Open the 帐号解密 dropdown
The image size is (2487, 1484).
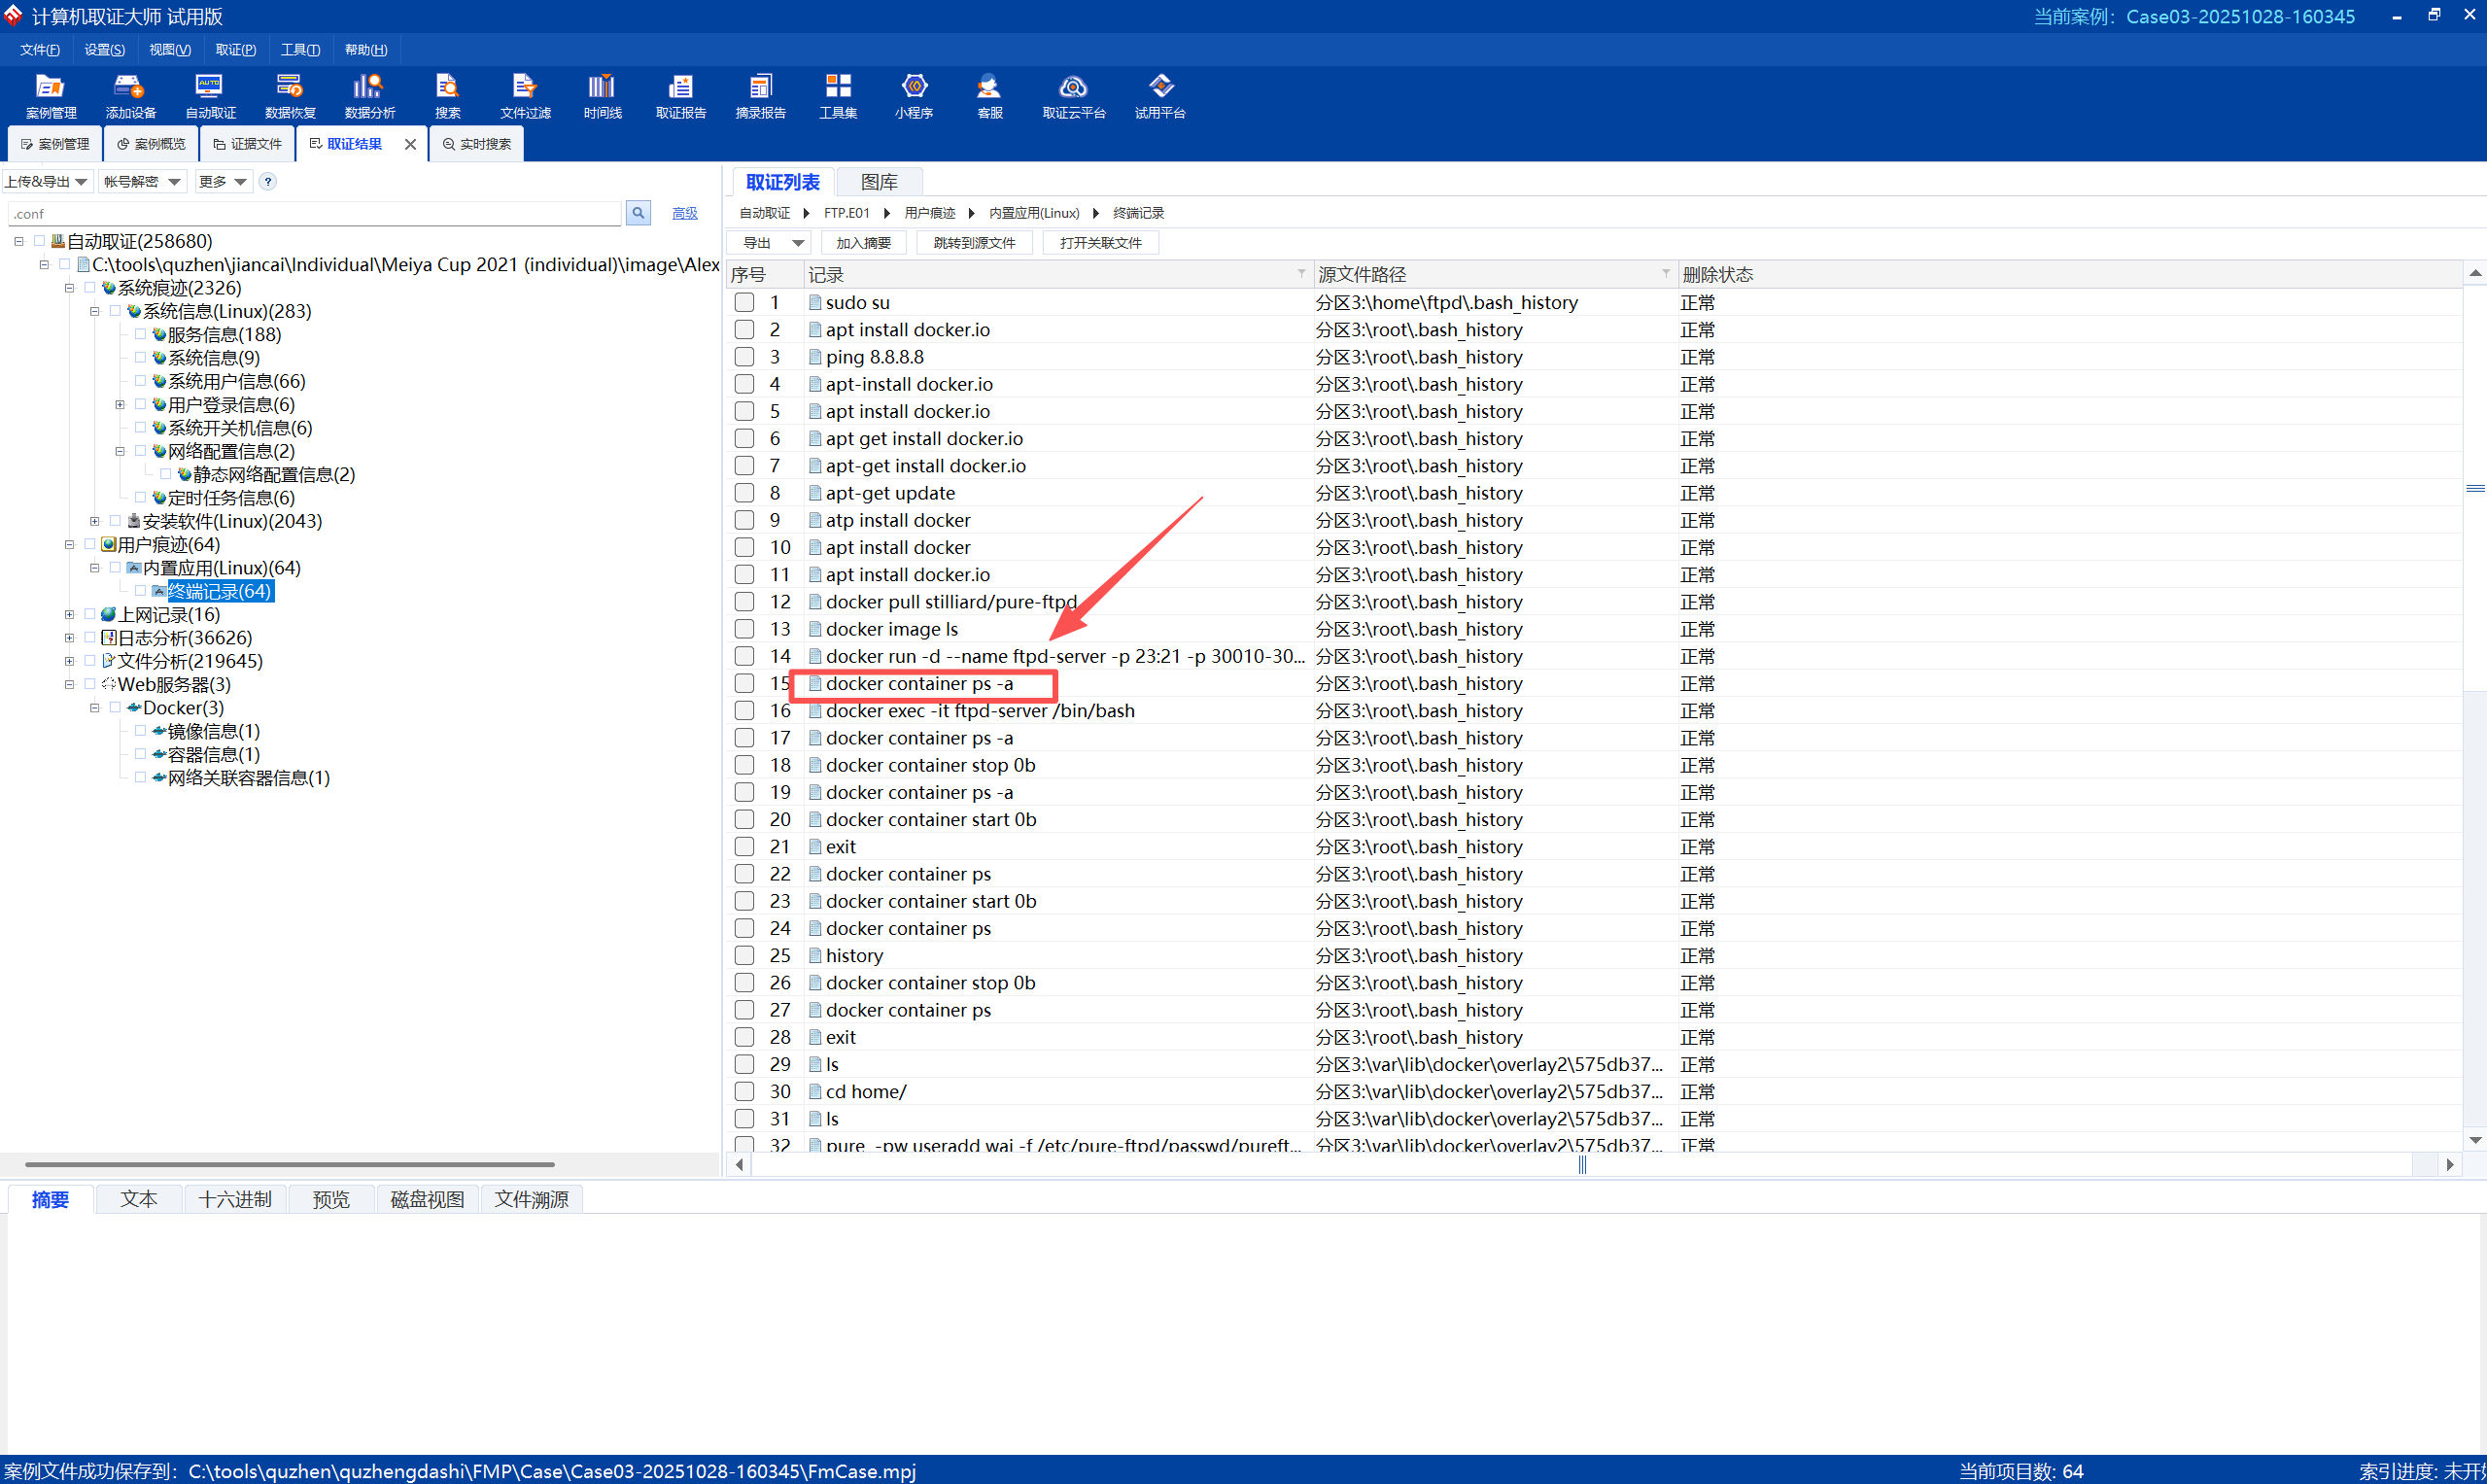tap(142, 182)
